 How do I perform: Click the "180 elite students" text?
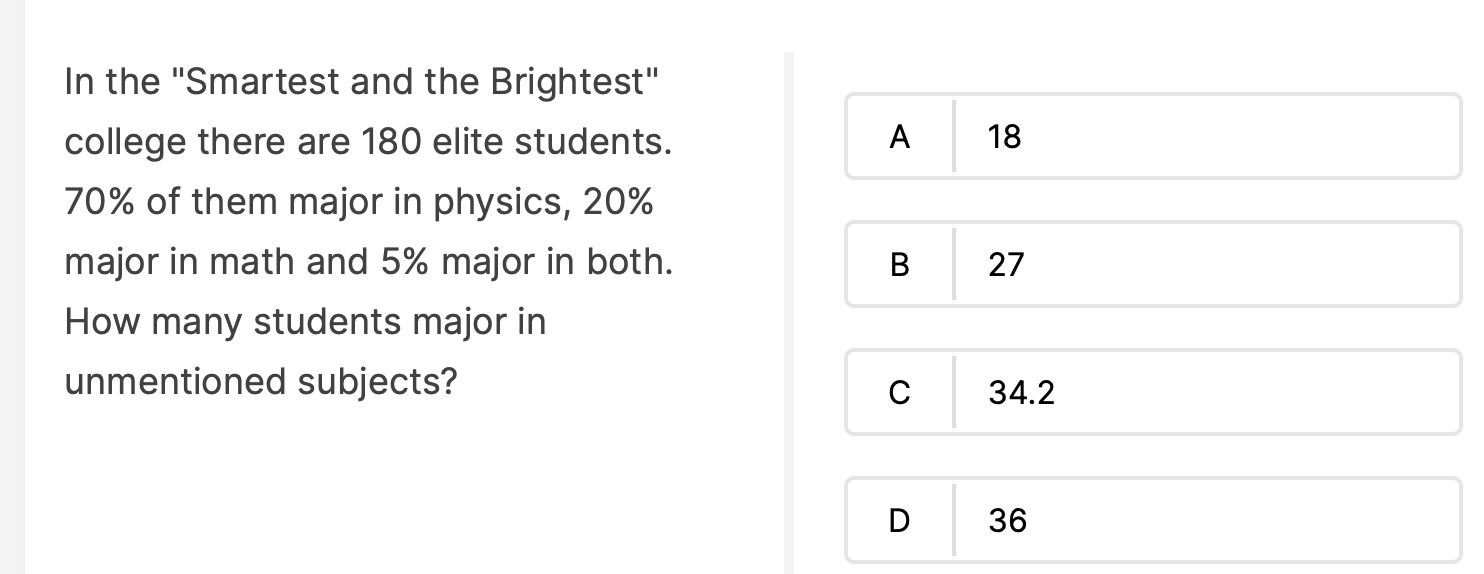(x=515, y=142)
